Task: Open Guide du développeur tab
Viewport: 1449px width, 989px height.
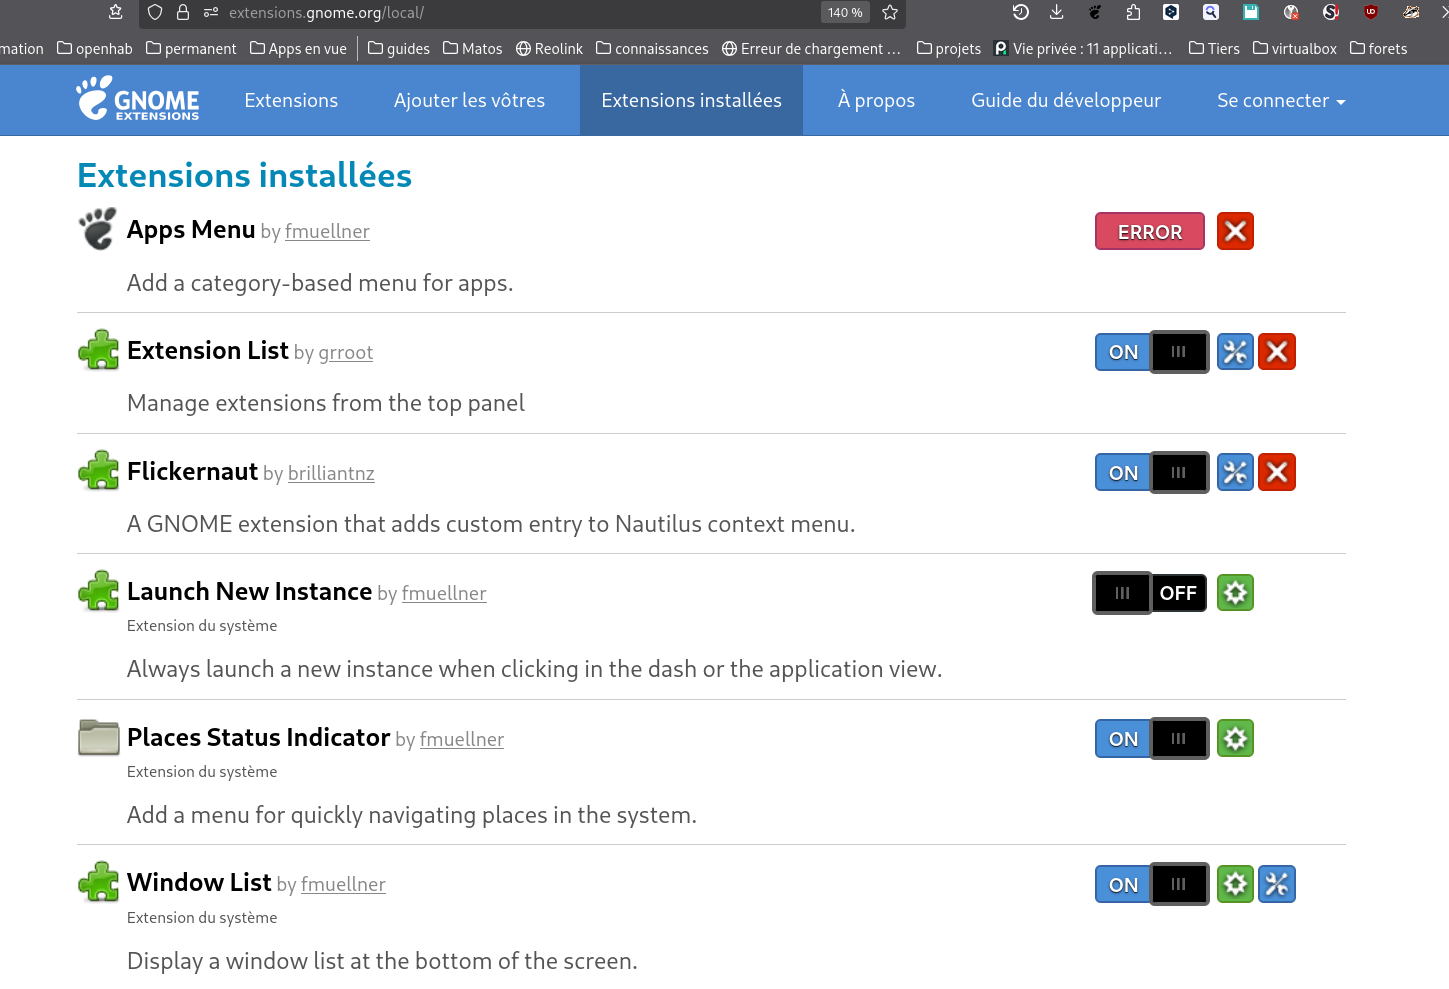Action: [1066, 100]
